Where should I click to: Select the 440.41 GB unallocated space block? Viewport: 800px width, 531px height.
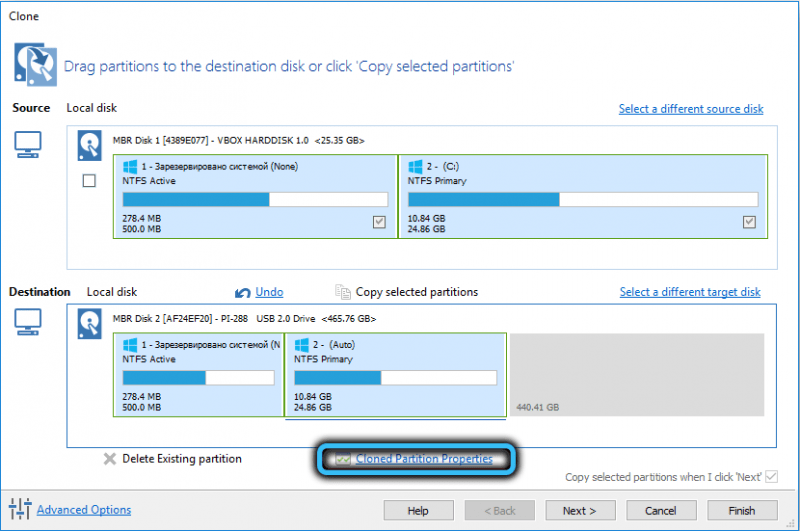click(x=637, y=375)
